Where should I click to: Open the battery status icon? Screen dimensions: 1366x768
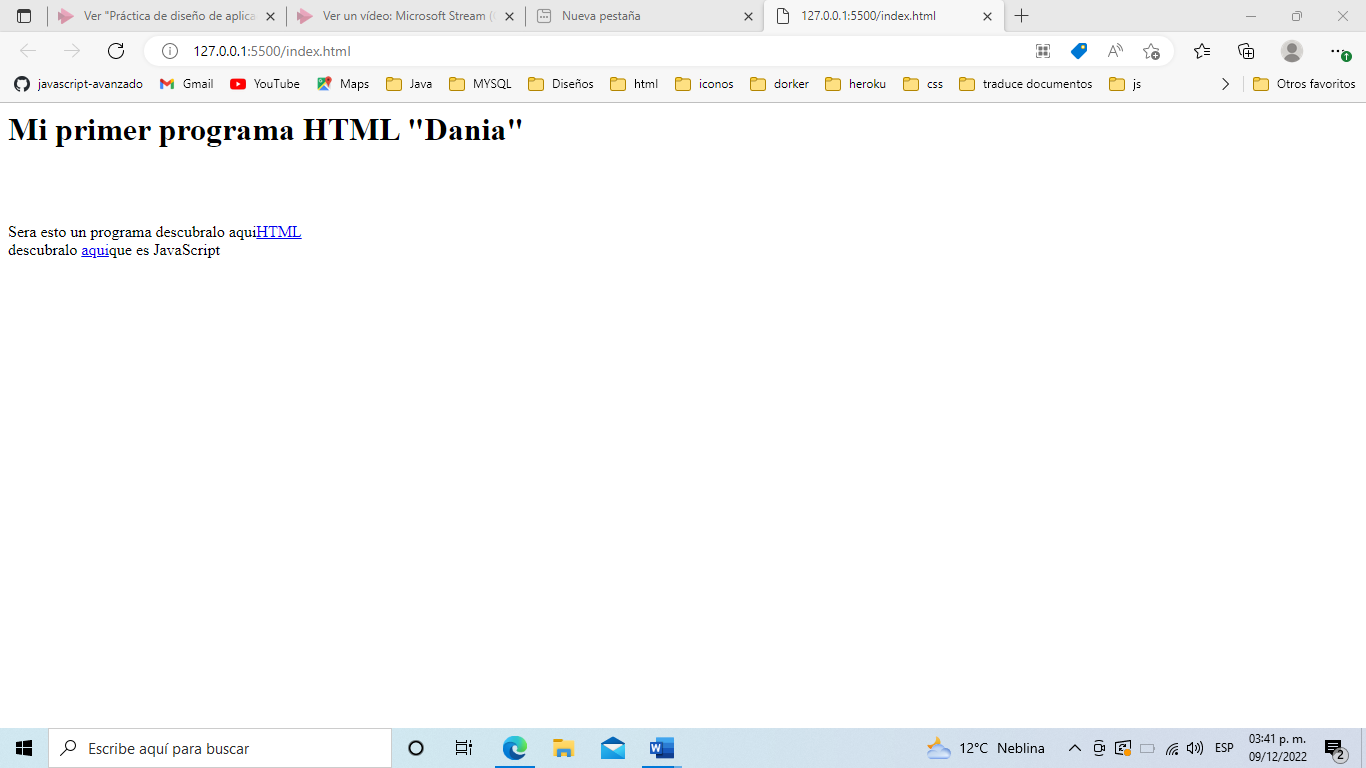[1148, 748]
